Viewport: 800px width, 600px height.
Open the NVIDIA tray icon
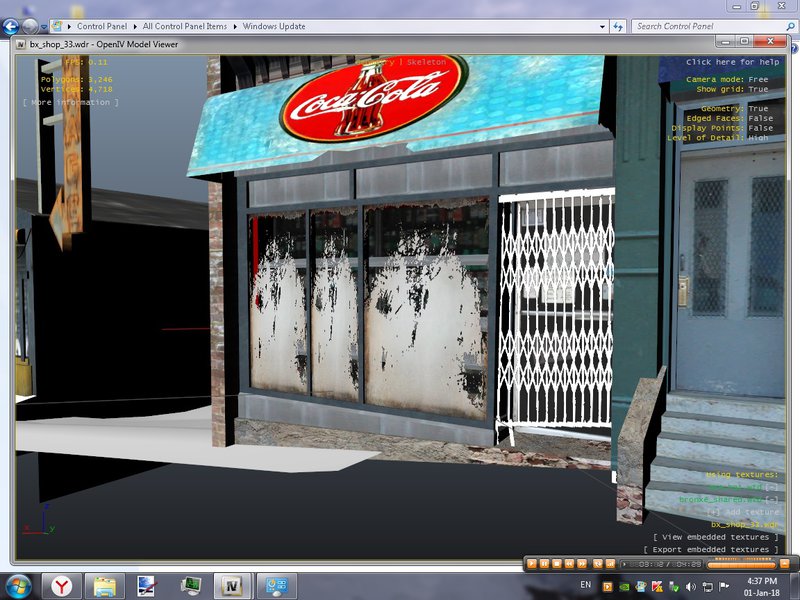coord(624,587)
